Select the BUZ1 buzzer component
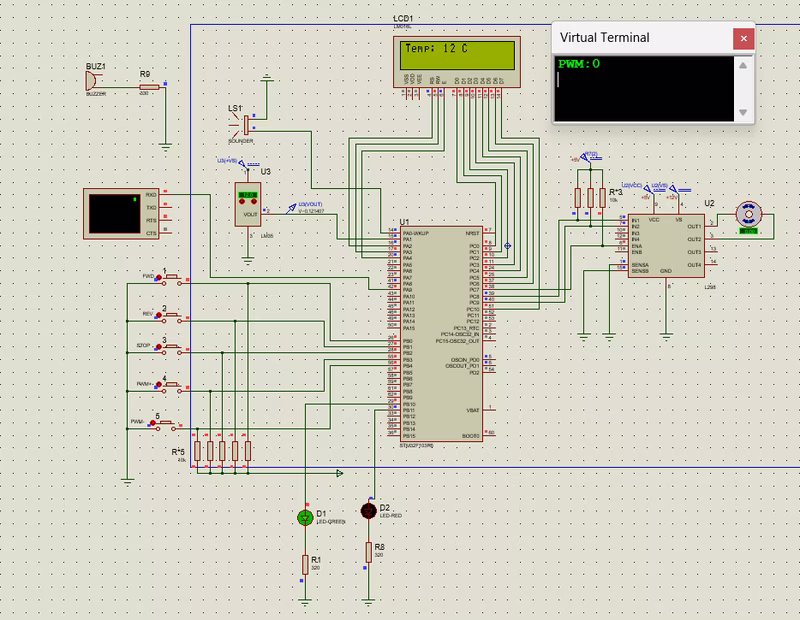This screenshot has height=620, width=800. click(x=92, y=81)
